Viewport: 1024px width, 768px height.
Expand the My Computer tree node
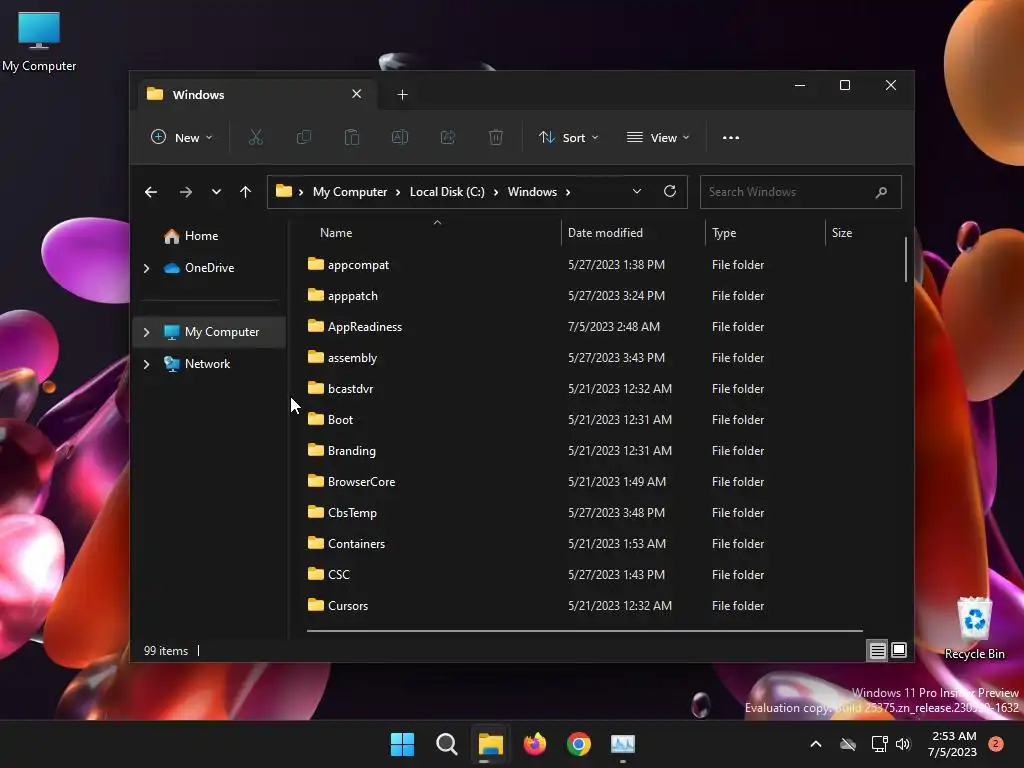pos(146,332)
